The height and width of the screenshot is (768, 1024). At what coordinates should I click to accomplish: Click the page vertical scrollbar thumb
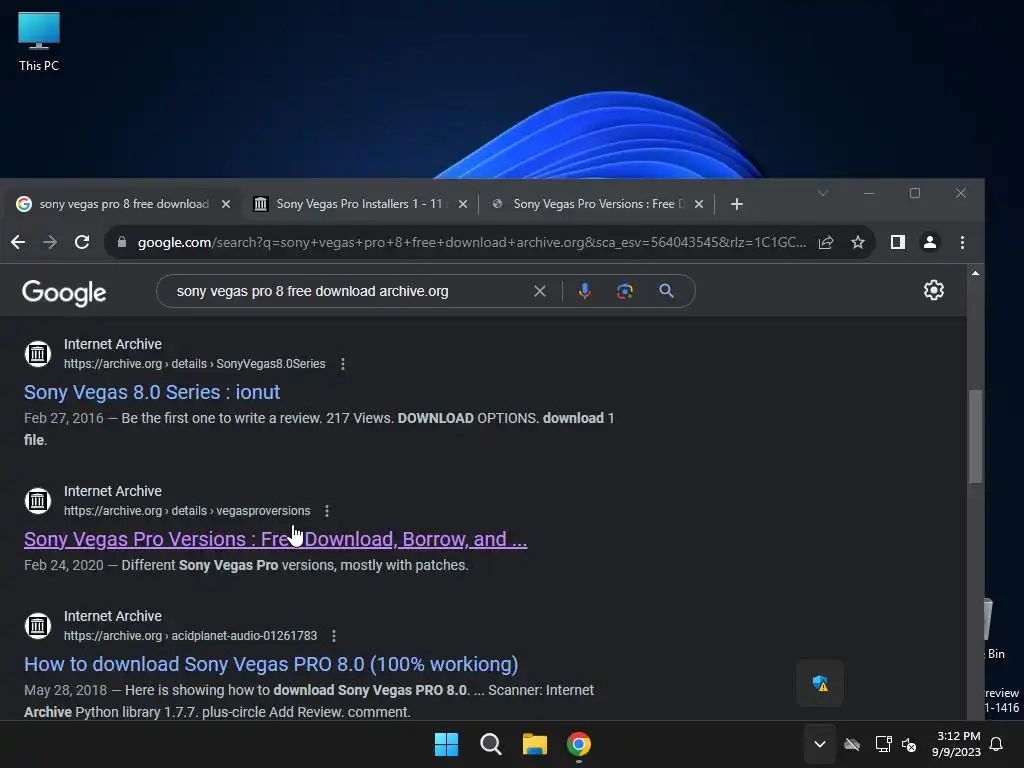click(x=976, y=436)
